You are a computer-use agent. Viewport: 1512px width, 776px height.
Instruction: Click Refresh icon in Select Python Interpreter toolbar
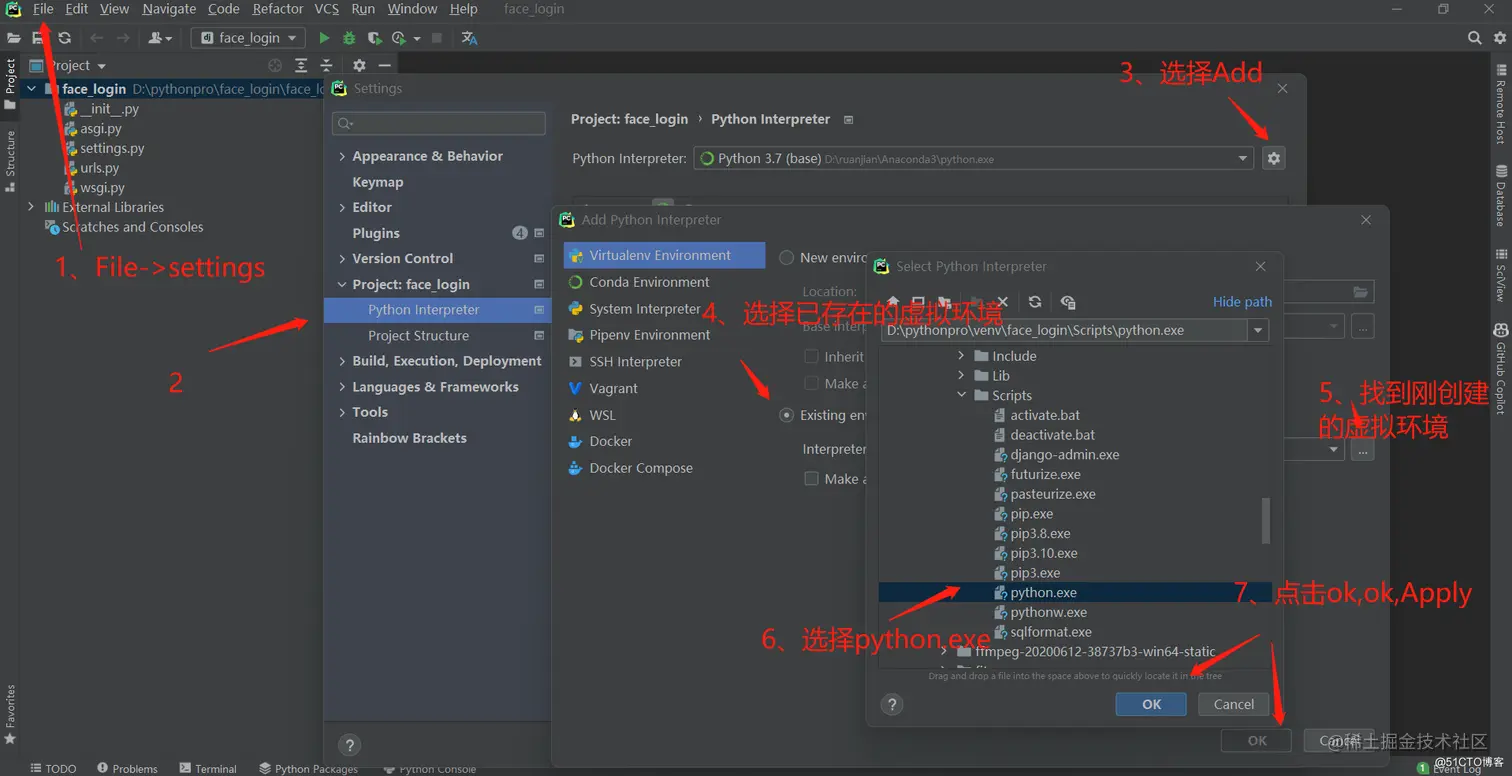coord(1035,302)
